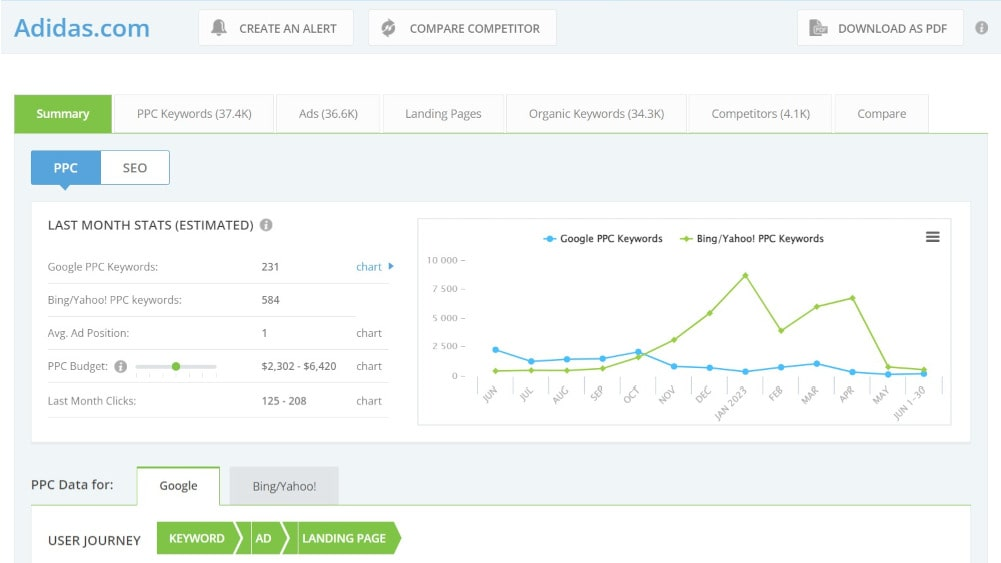1001x563 pixels.
Task: Click the Keyword step in User Journey
Action: pyautogui.click(x=197, y=538)
